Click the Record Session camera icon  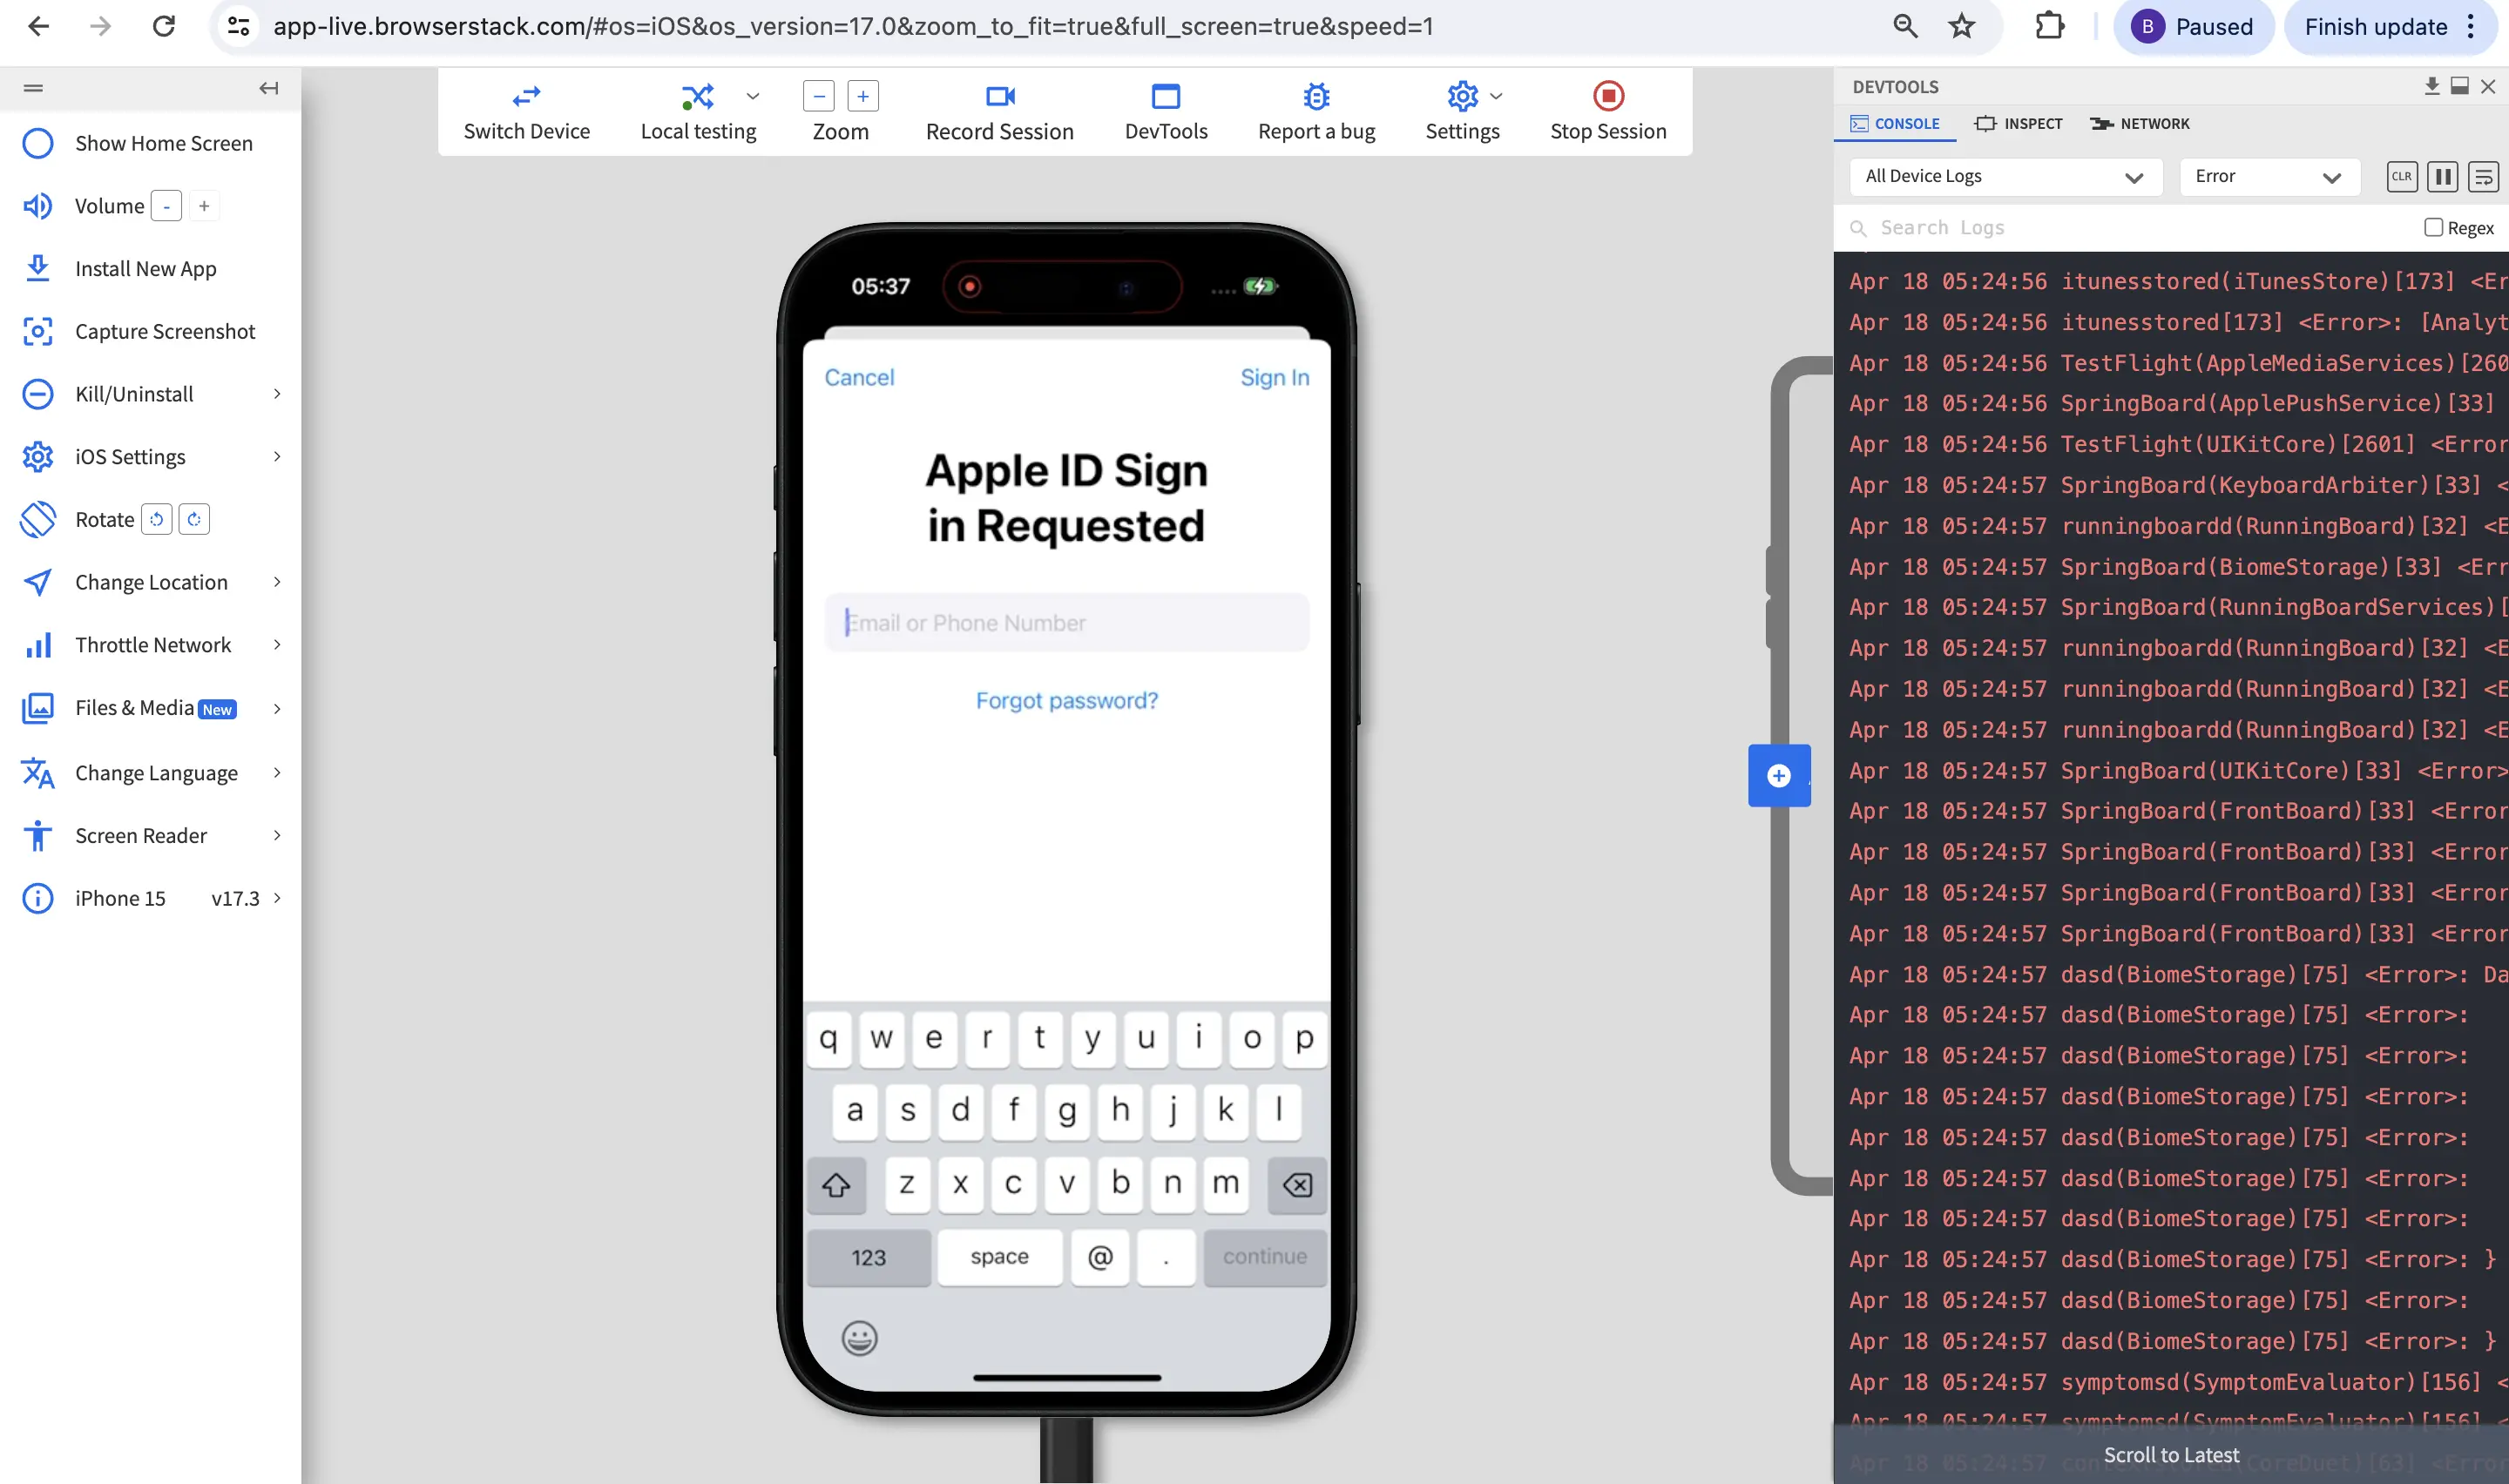click(999, 96)
